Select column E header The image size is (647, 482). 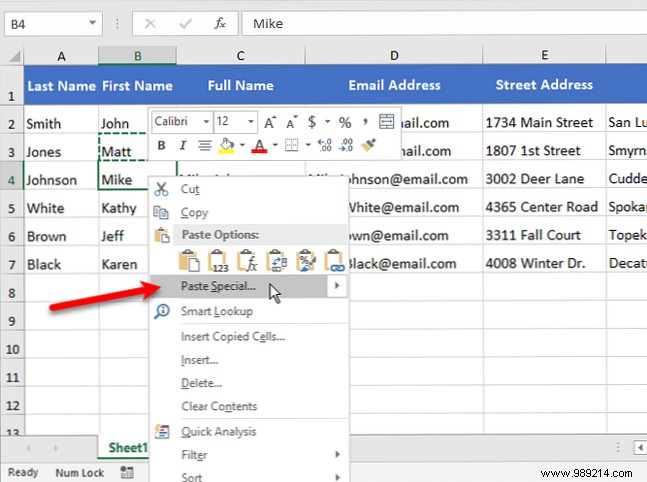pos(544,55)
